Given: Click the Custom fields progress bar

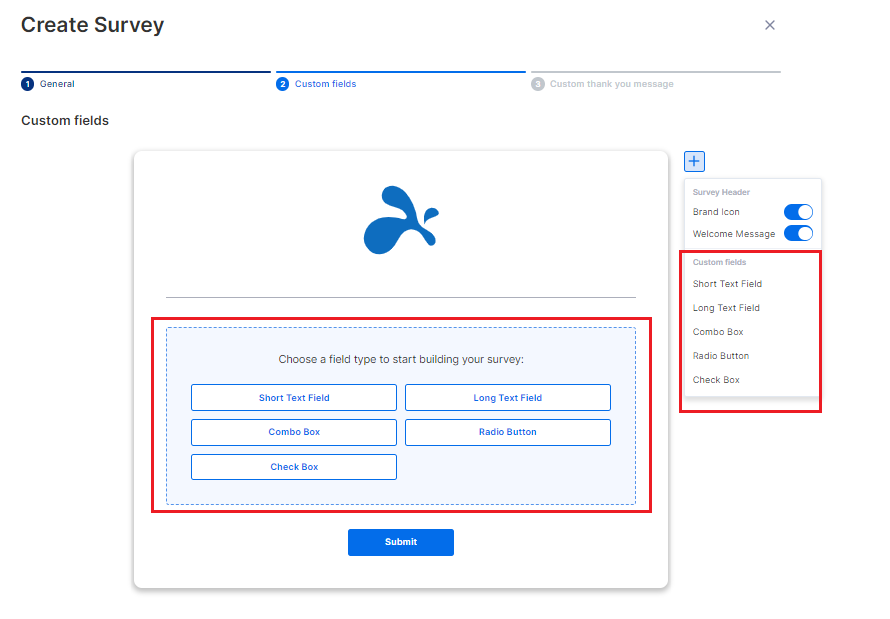Looking at the screenshot, I should (x=400, y=72).
